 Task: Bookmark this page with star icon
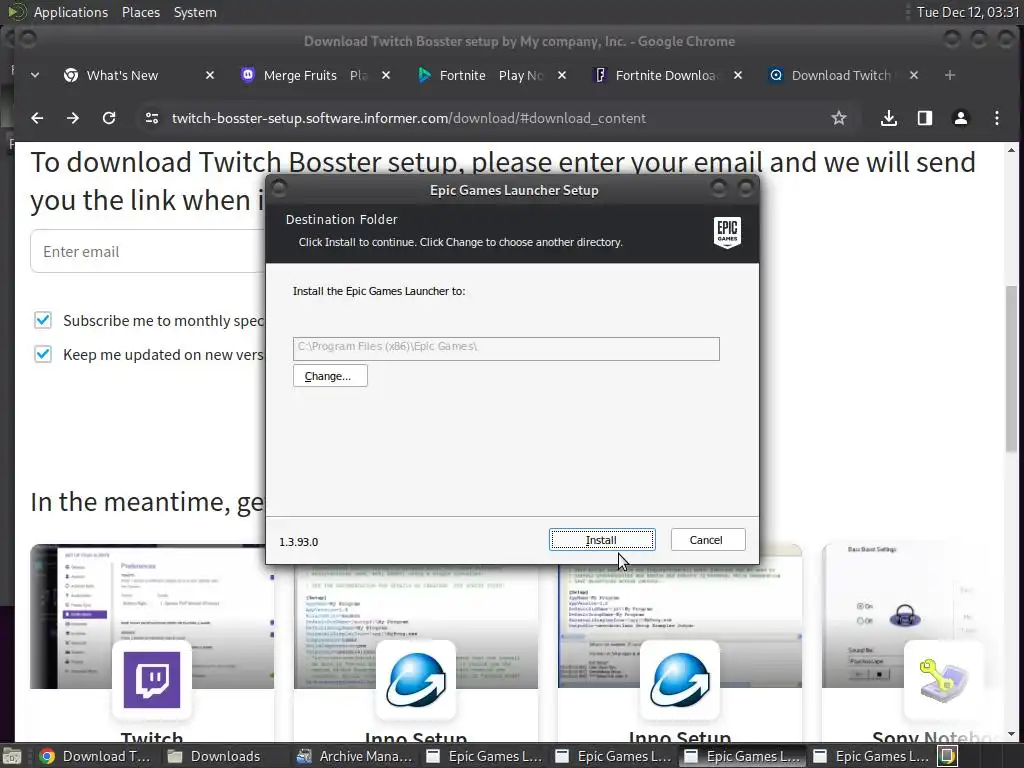(839, 118)
